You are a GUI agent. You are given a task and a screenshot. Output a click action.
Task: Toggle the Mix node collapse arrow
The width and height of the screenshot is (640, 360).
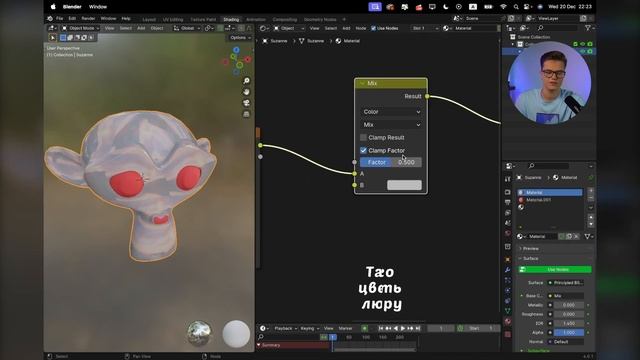tap(362, 83)
